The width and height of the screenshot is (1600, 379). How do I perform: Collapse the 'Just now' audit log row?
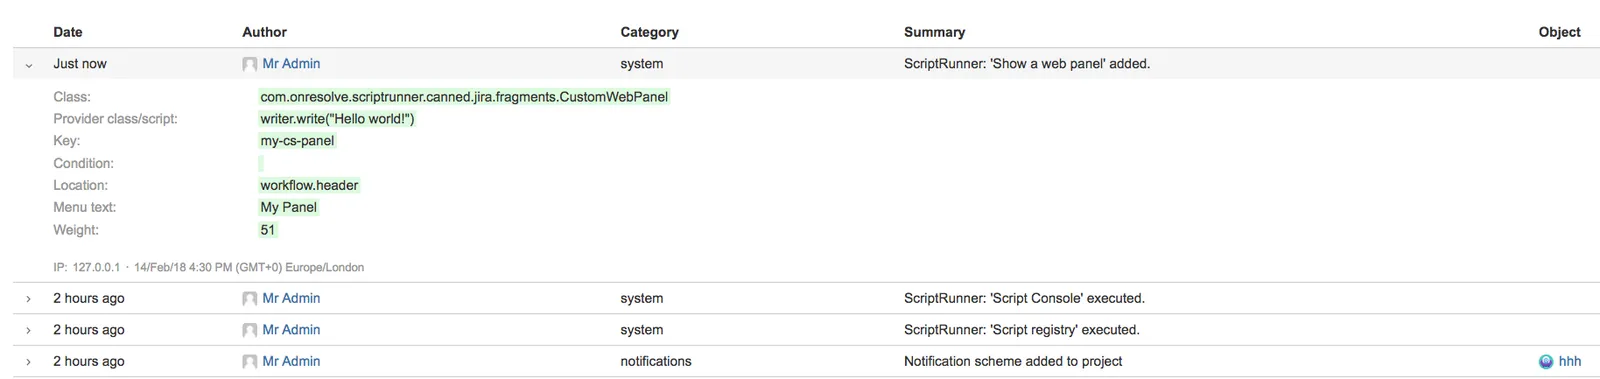tap(29, 65)
